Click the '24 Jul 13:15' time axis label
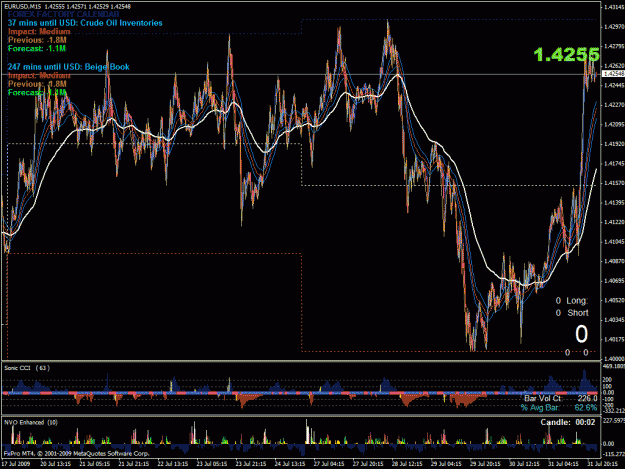The image size is (625, 469). click(290, 464)
